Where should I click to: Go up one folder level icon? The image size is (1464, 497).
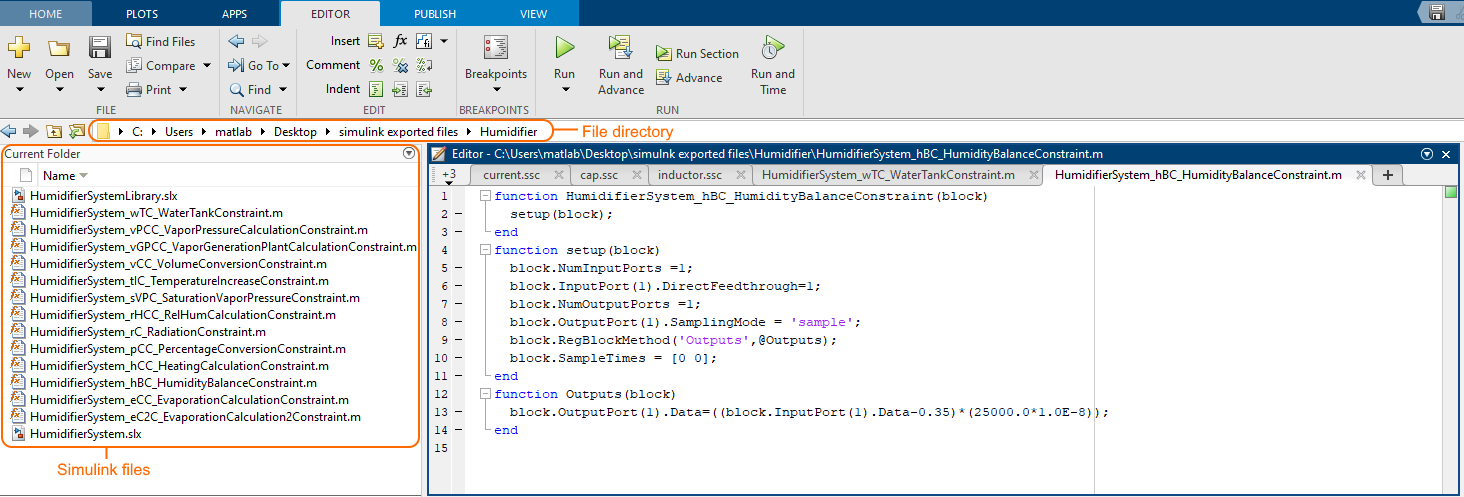pyautogui.click(x=53, y=131)
